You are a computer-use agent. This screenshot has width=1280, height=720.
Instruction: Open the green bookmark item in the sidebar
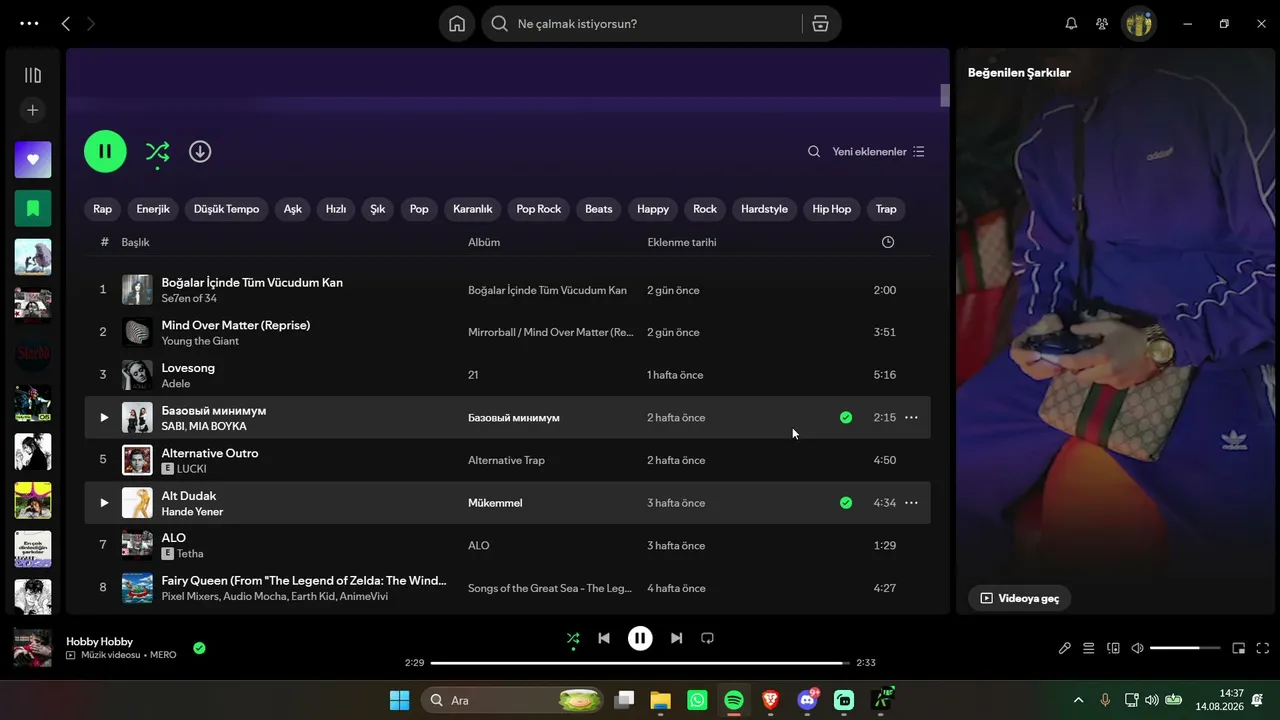coord(33,208)
